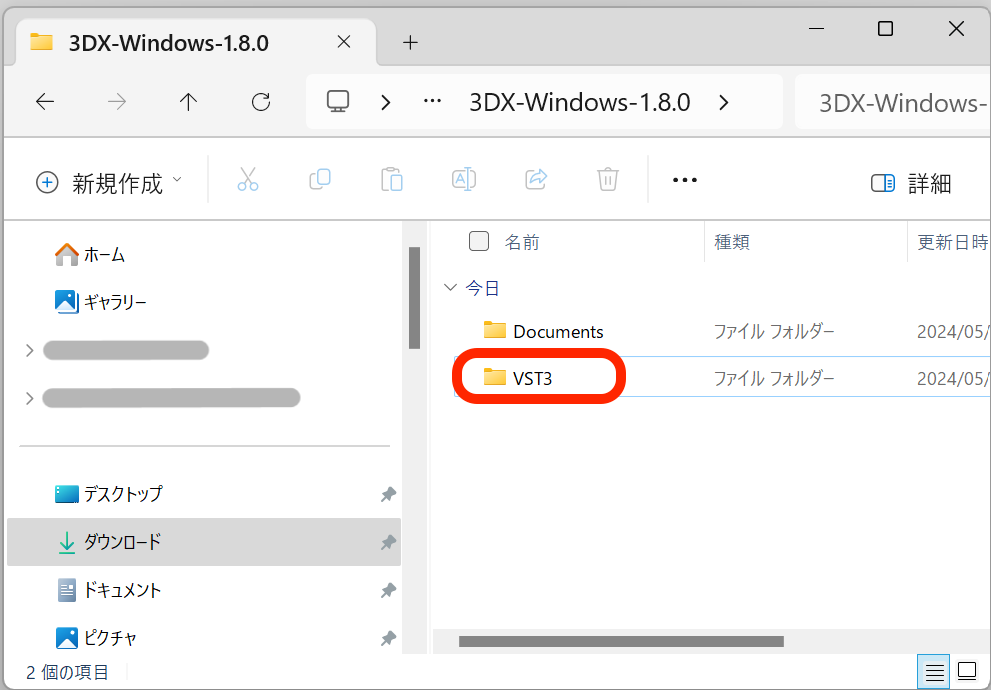The width and height of the screenshot is (991, 690).
Task: Open a new tab with the plus button
Action: click(410, 42)
